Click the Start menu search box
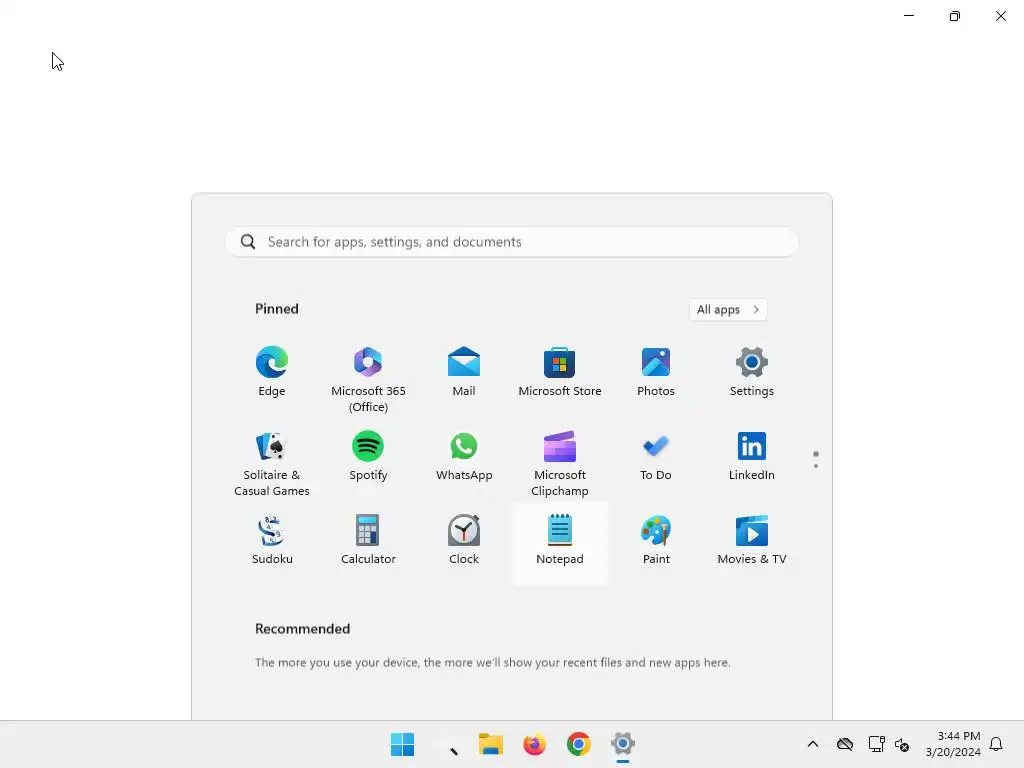The width and height of the screenshot is (1024, 768). [x=511, y=242]
